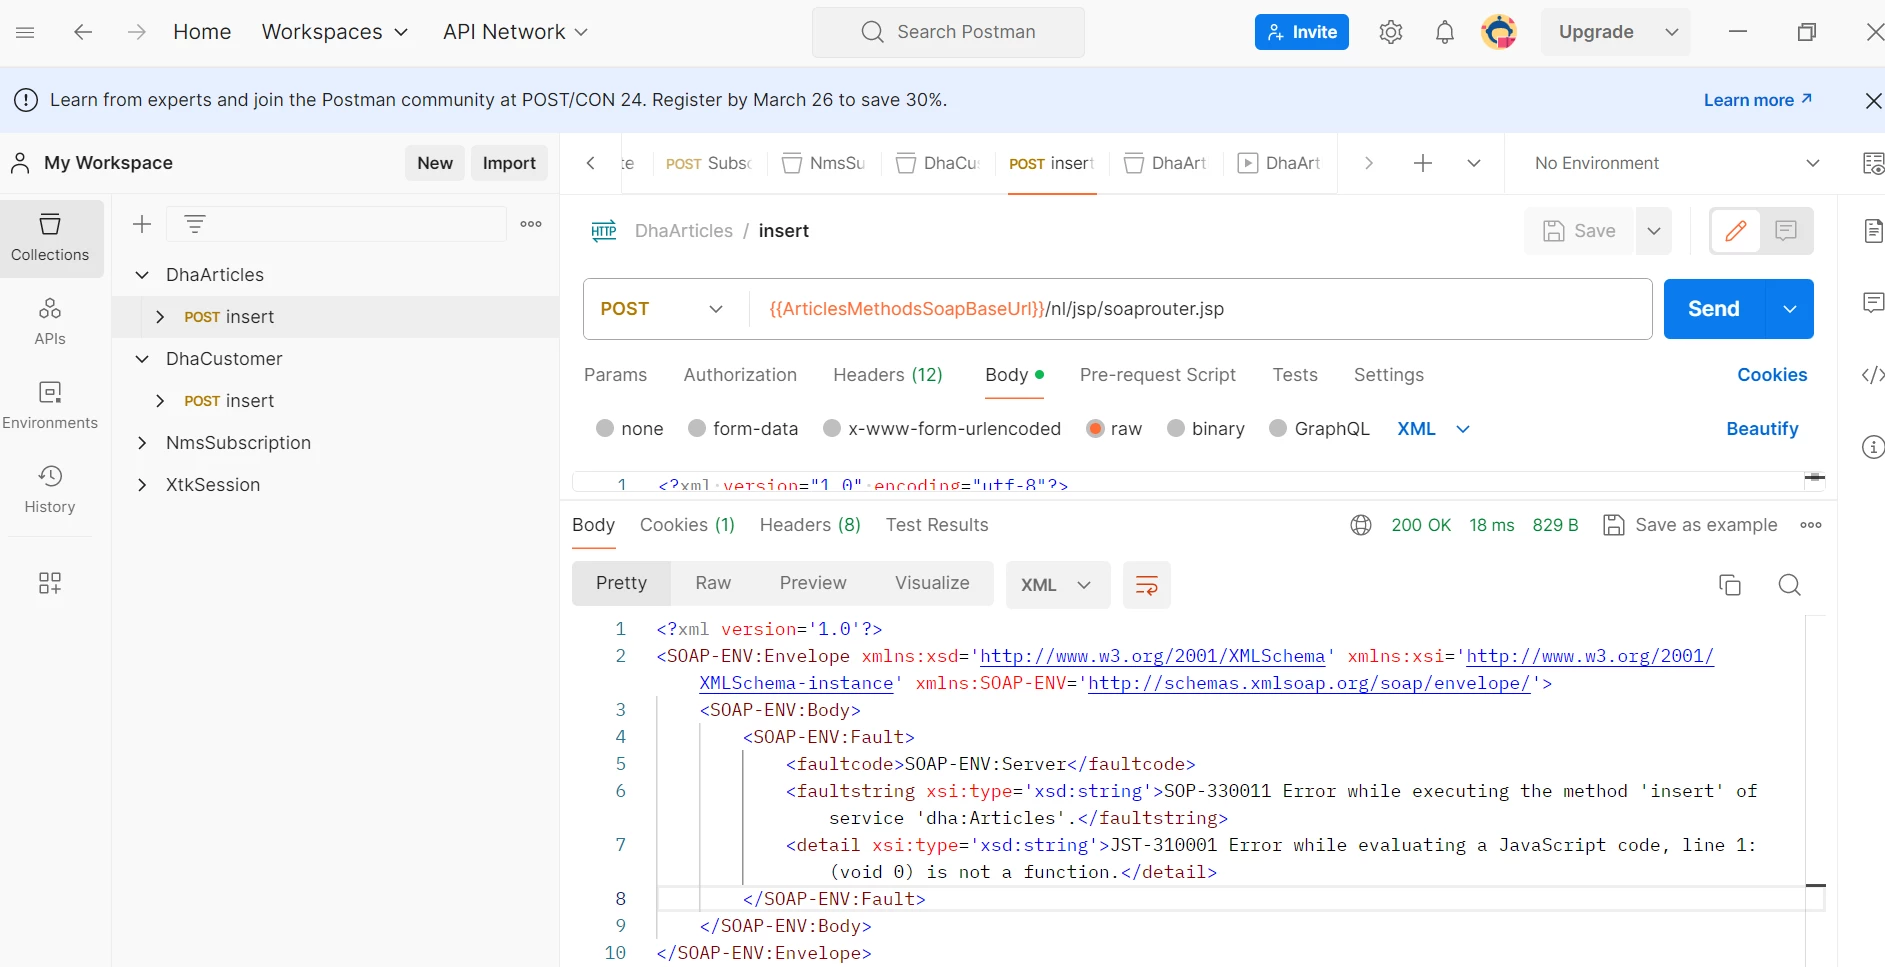Click the collections filter icon
Image resolution: width=1885 pixels, height=967 pixels.
tap(195, 224)
